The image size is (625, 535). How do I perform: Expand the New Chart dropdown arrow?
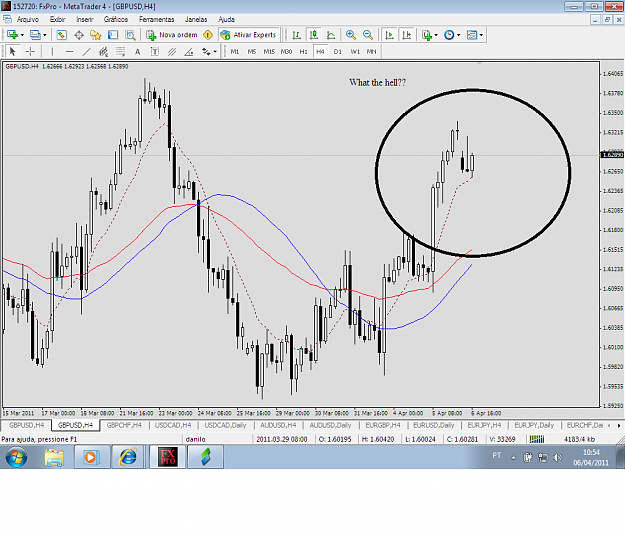(22, 35)
